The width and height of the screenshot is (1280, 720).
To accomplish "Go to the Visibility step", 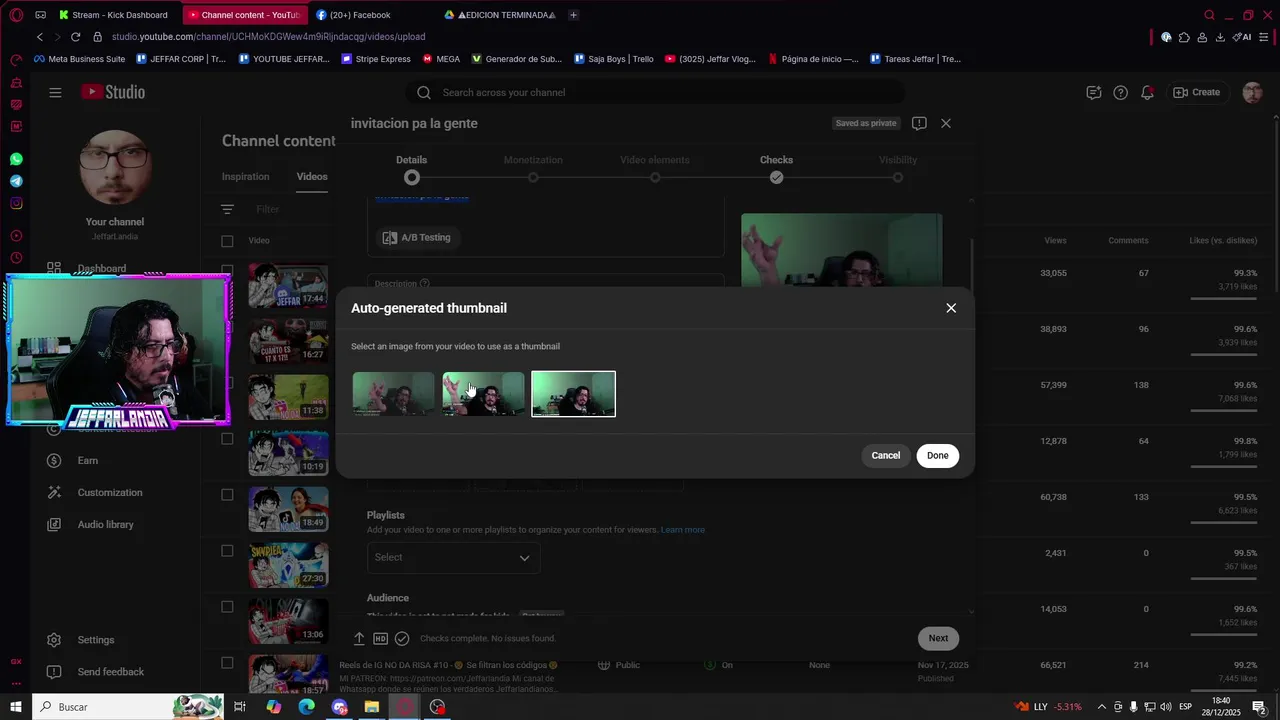I will (898, 168).
